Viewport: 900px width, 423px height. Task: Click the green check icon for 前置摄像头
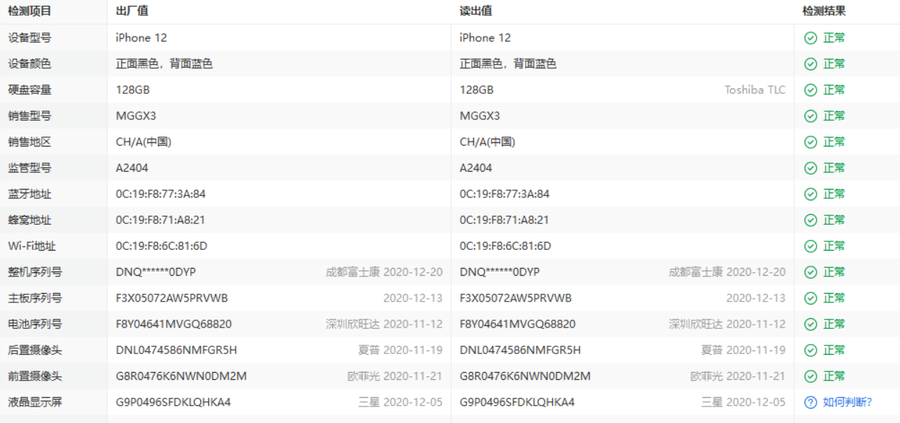click(x=810, y=376)
